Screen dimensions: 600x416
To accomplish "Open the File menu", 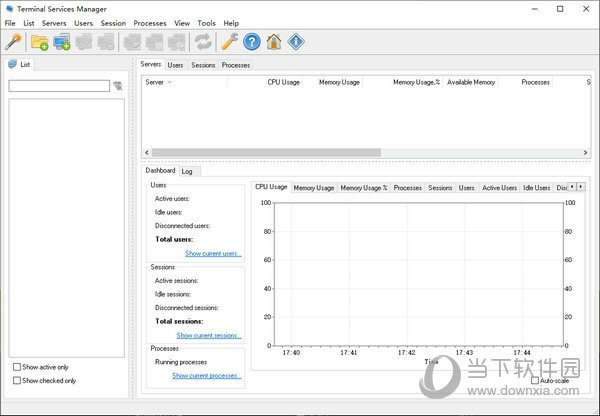I will (x=10, y=23).
